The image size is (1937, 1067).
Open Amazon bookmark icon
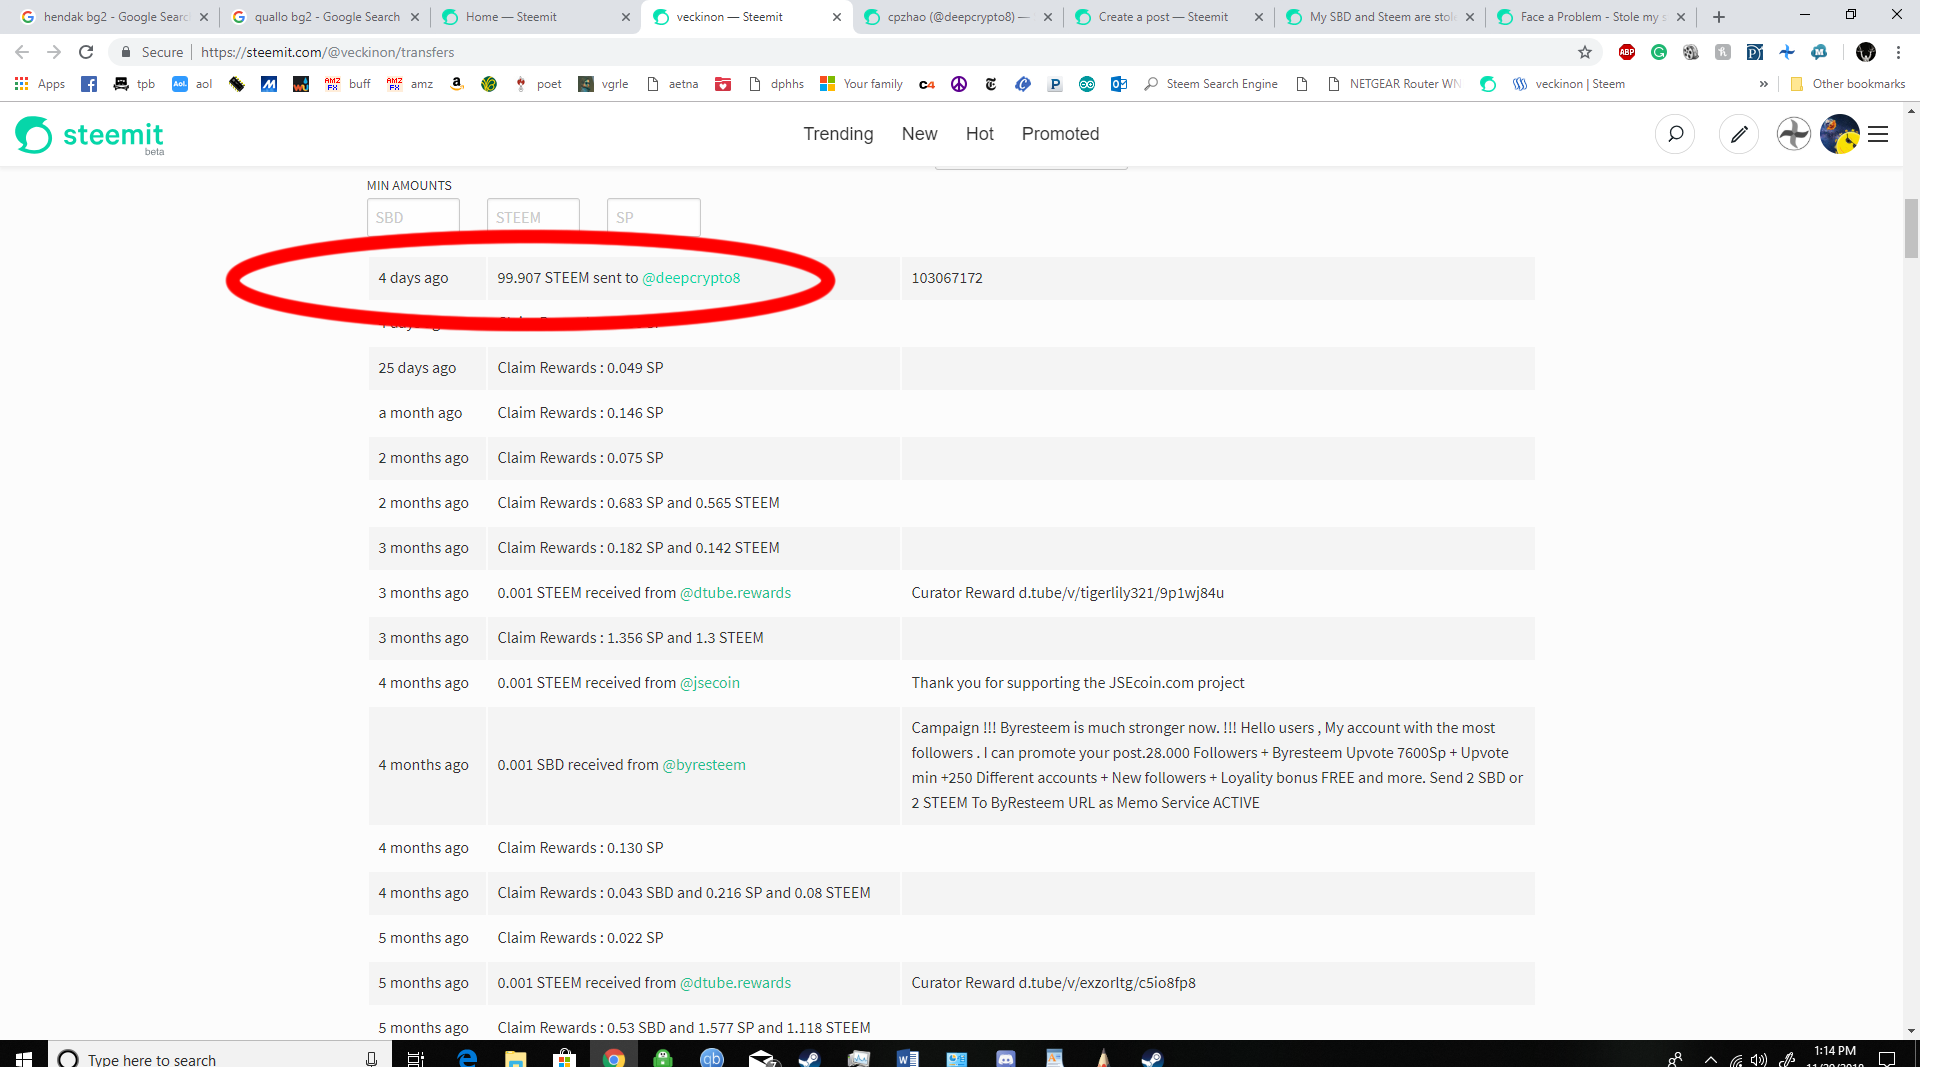(x=457, y=84)
